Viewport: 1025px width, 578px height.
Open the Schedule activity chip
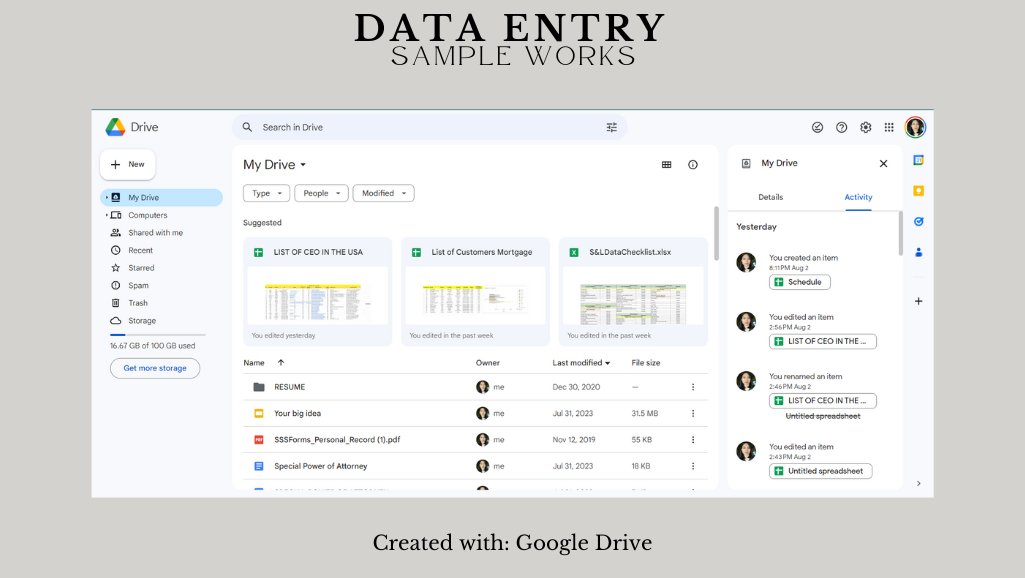coord(799,282)
